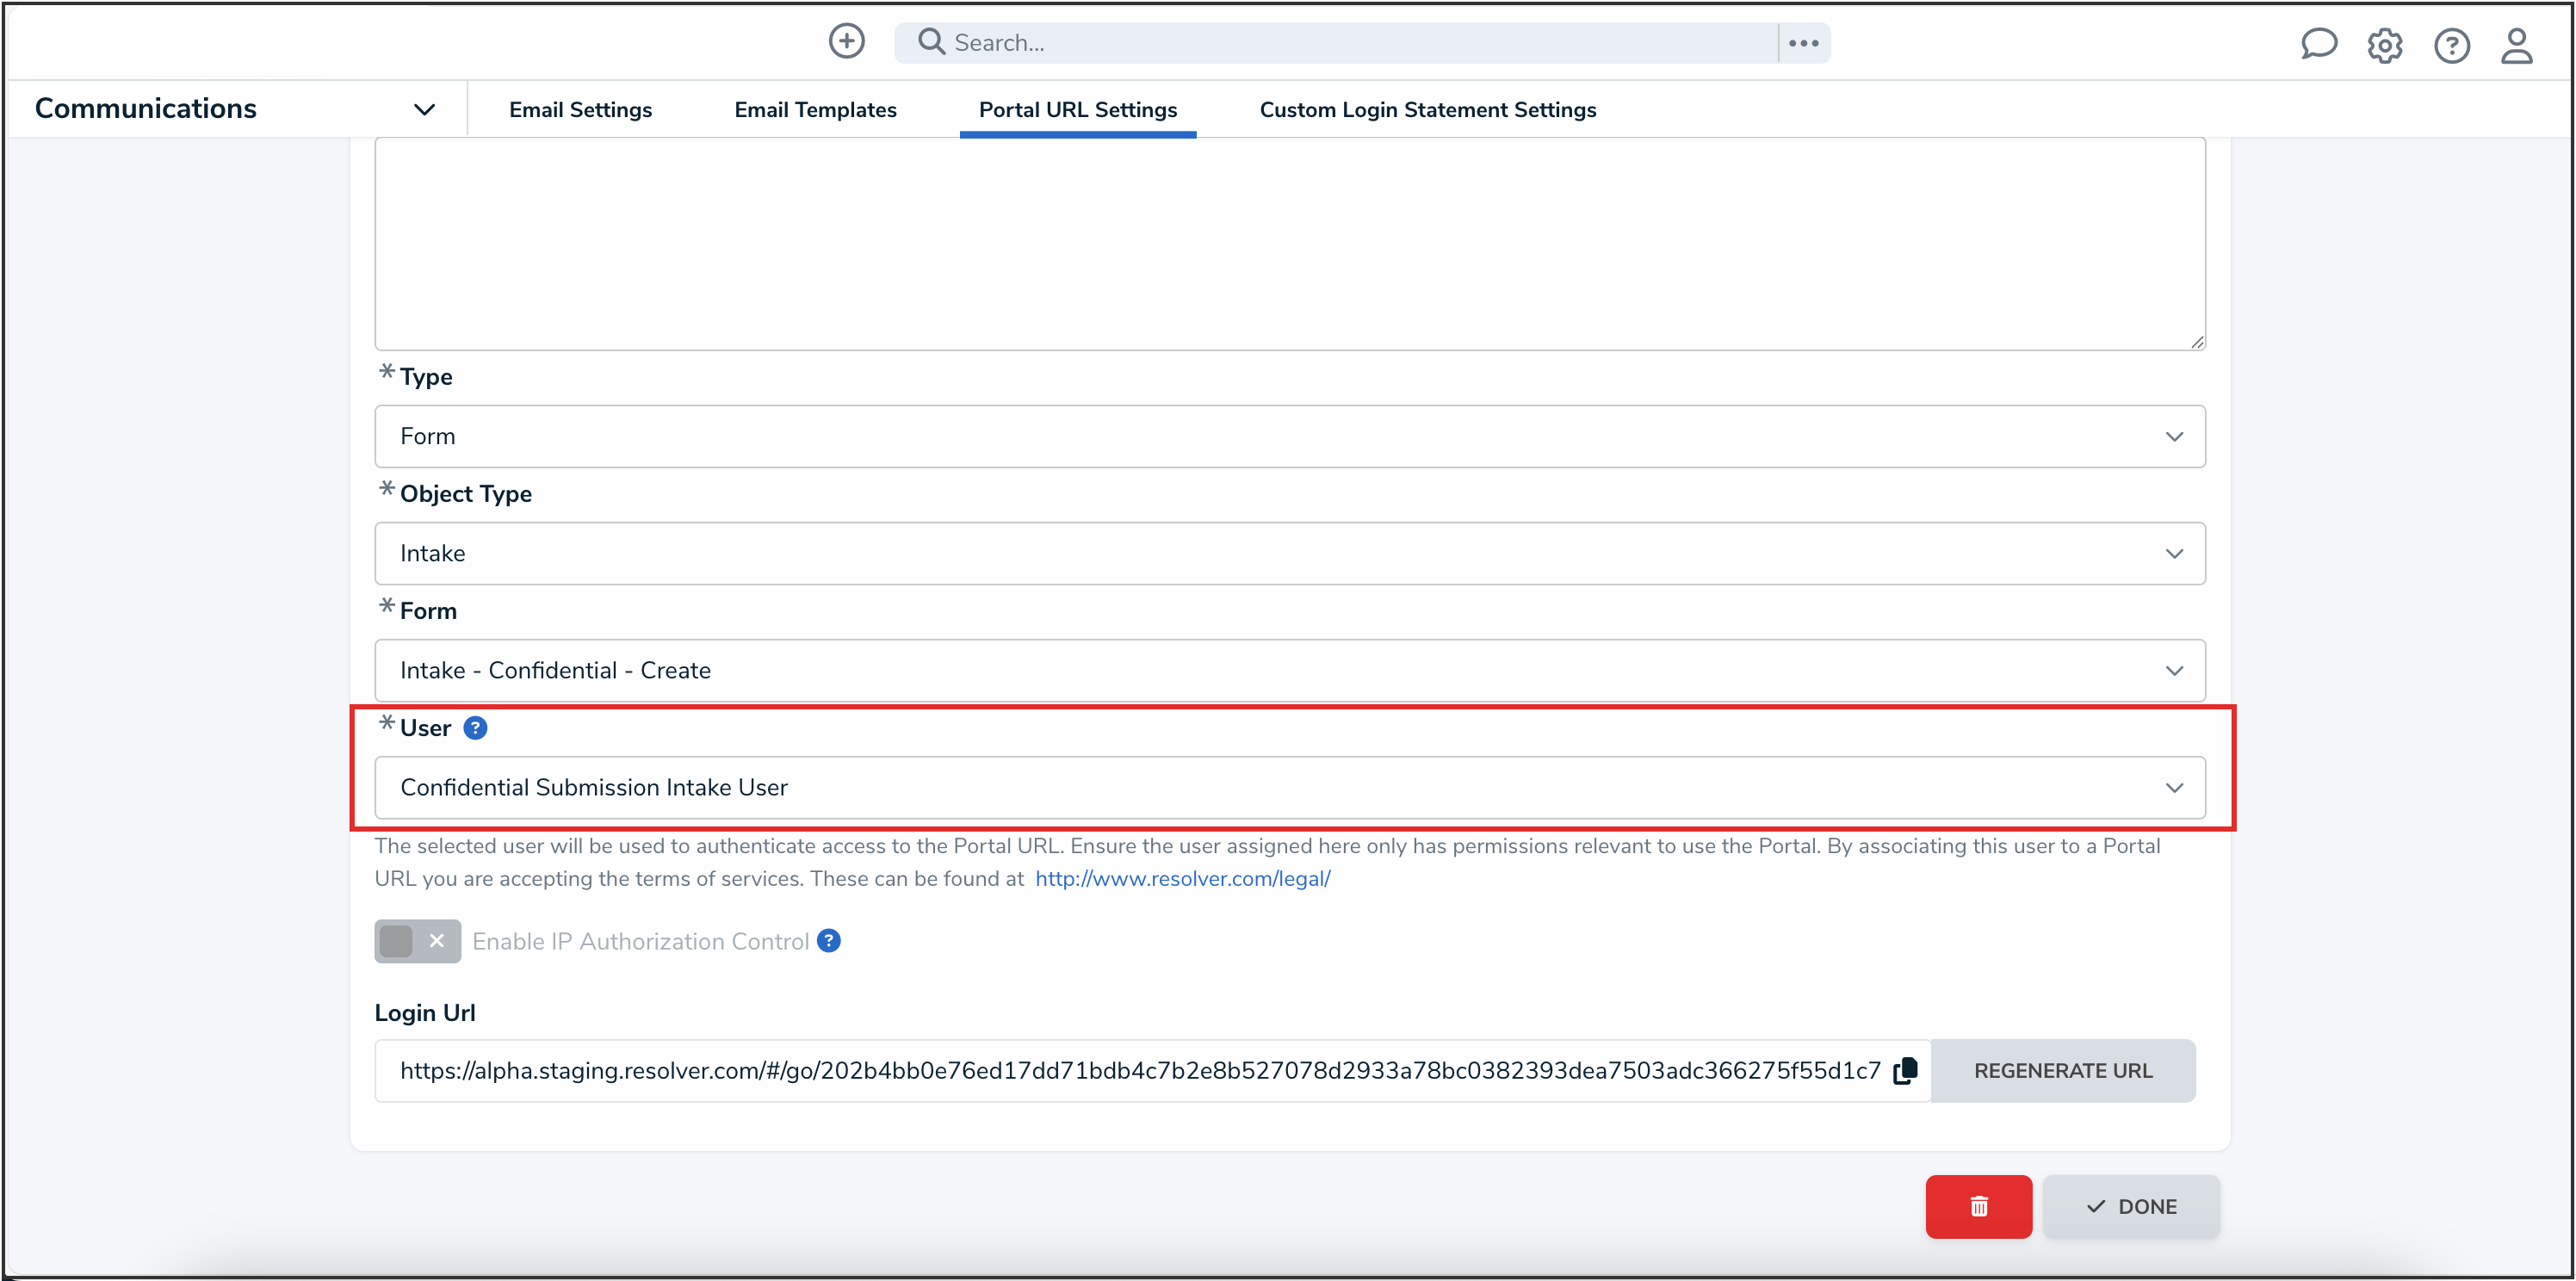The height and width of the screenshot is (1281, 2576).
Task: Open the user profile icon
Action: click(2516, 45)
